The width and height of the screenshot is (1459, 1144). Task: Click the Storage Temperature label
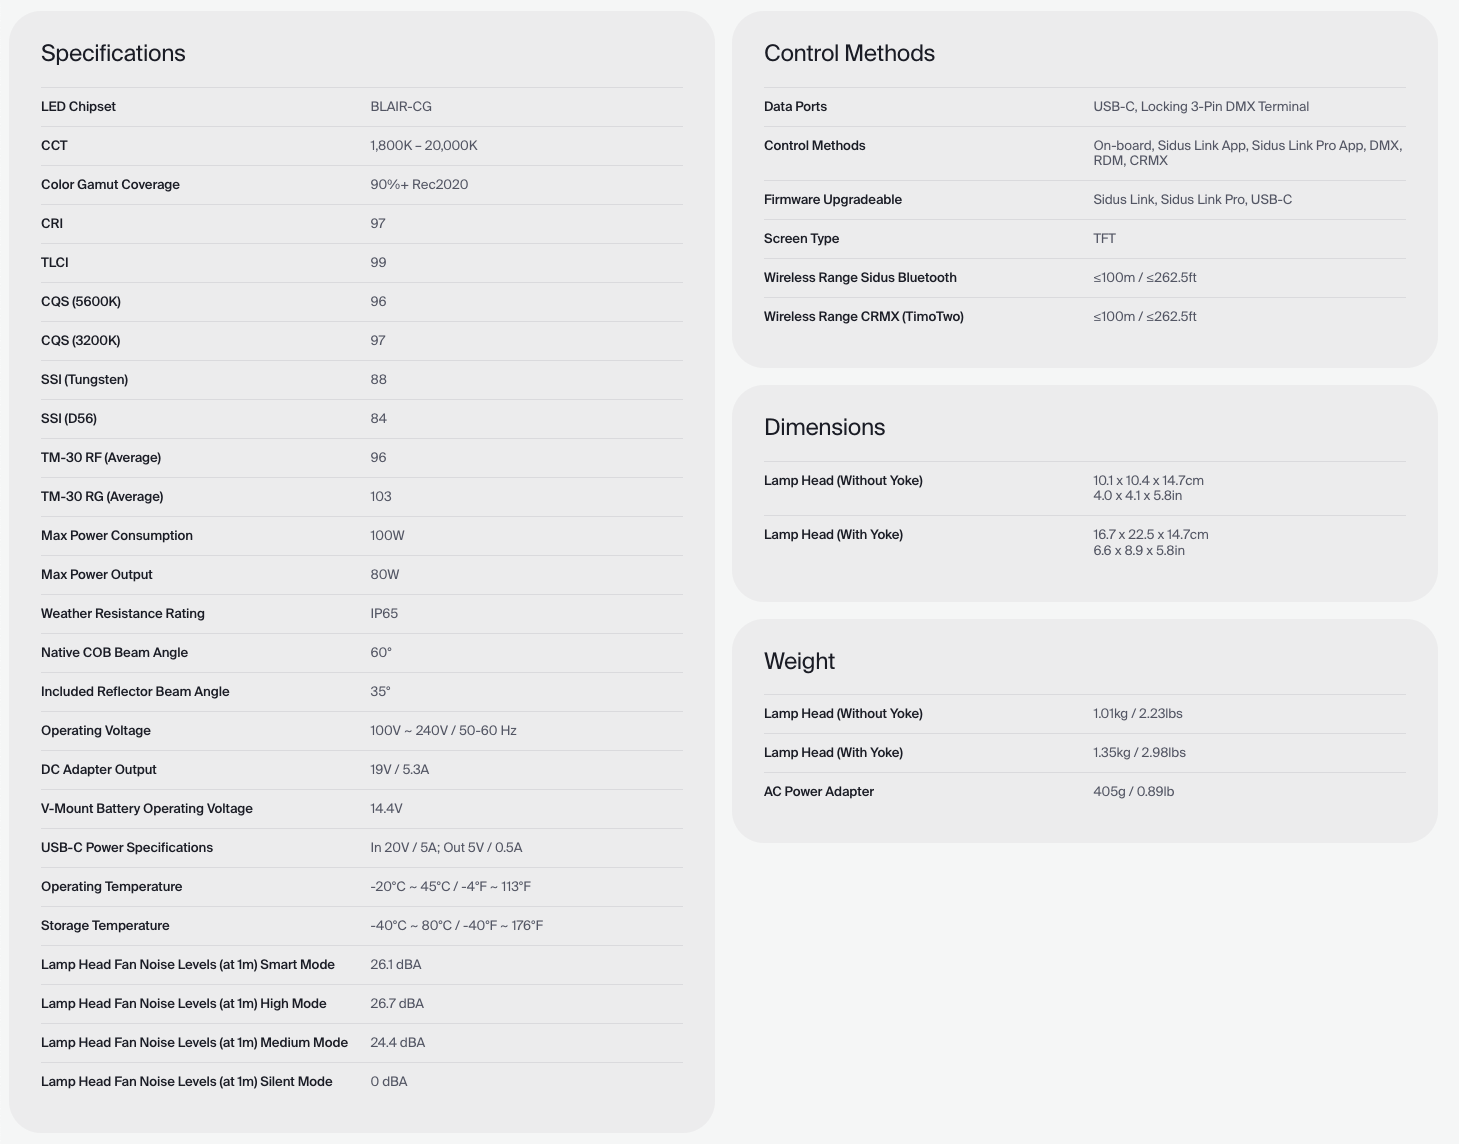[x=105, y=926]
